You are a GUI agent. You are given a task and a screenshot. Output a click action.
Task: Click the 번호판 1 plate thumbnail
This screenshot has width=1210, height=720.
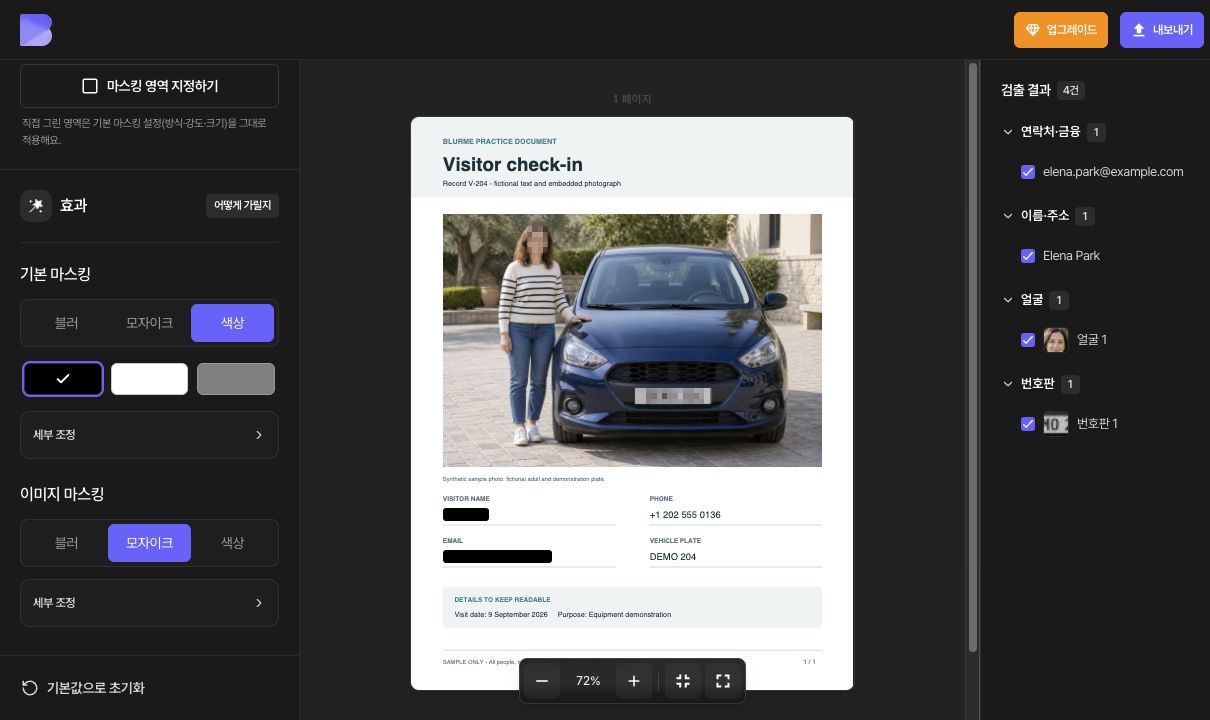click(1056, 424)
